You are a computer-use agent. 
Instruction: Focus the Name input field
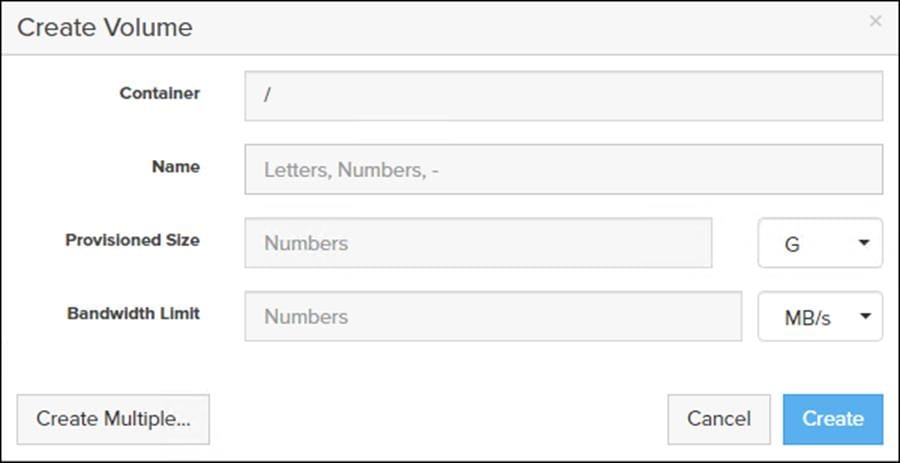coord(563,169)
